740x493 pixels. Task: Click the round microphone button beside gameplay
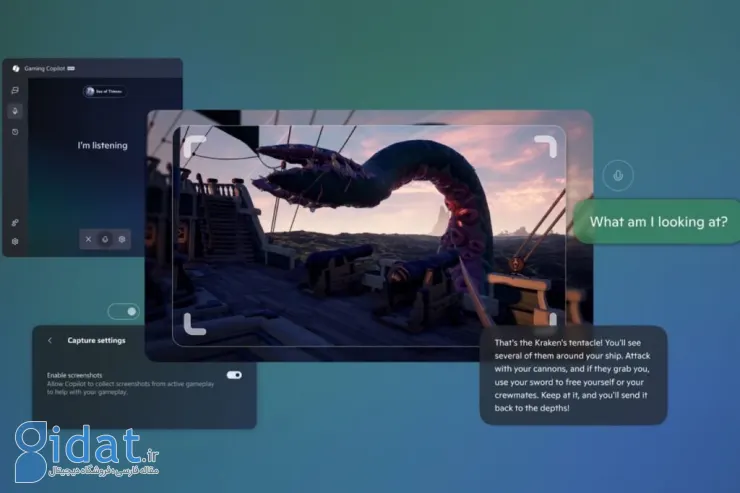click(618, 175)
